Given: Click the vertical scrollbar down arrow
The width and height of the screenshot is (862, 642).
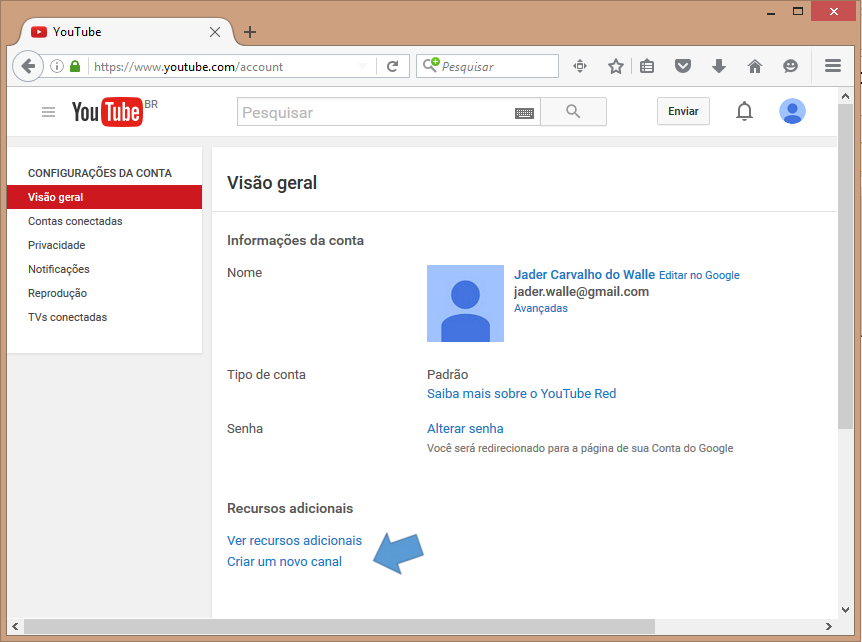Looking at the screenshot, I should [x=846, y=609].
